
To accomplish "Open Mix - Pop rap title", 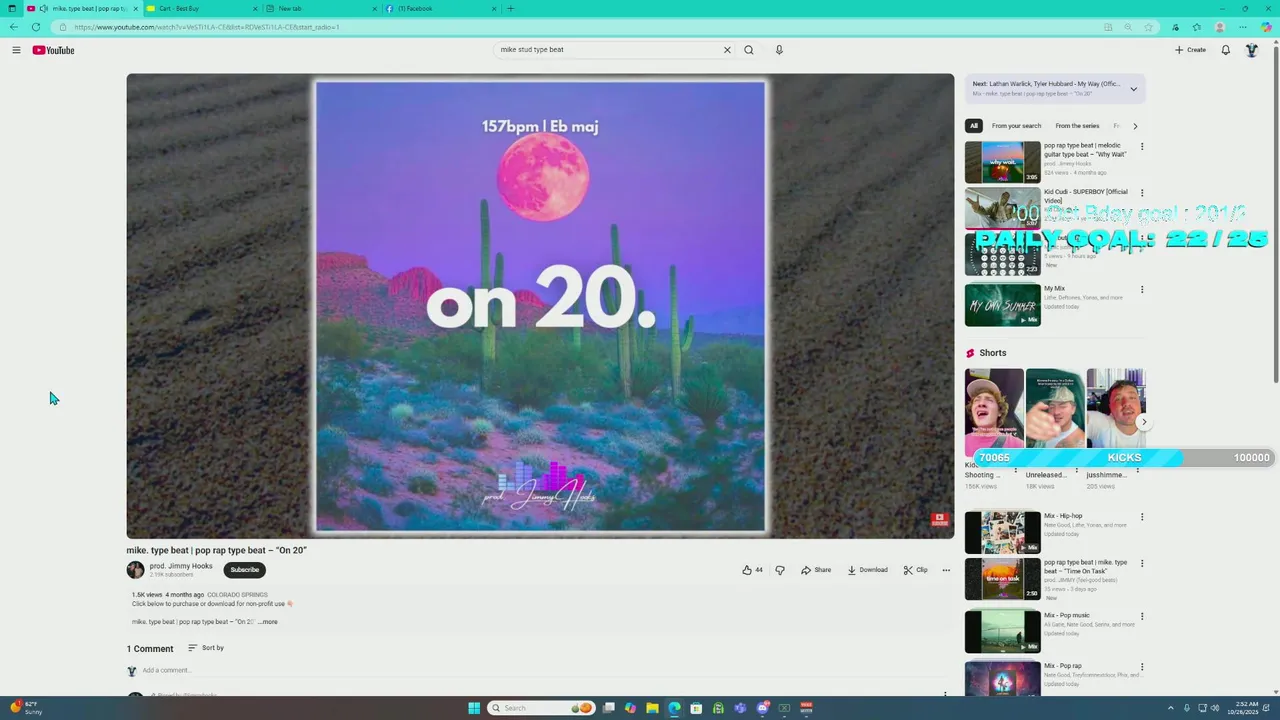I will click(1063, 666).
